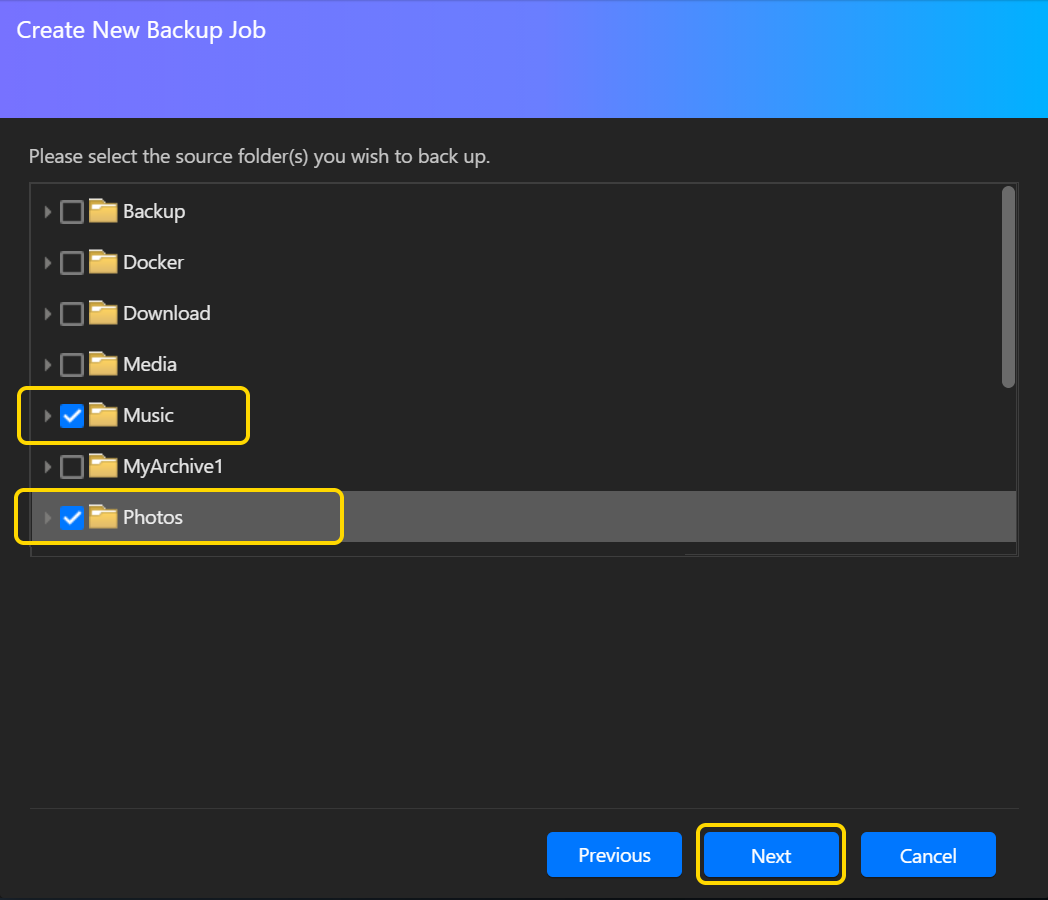Screen dimensions: 1048x900
Task: Expand the MyArchive1 folder arrow
Action: [47, 467]
